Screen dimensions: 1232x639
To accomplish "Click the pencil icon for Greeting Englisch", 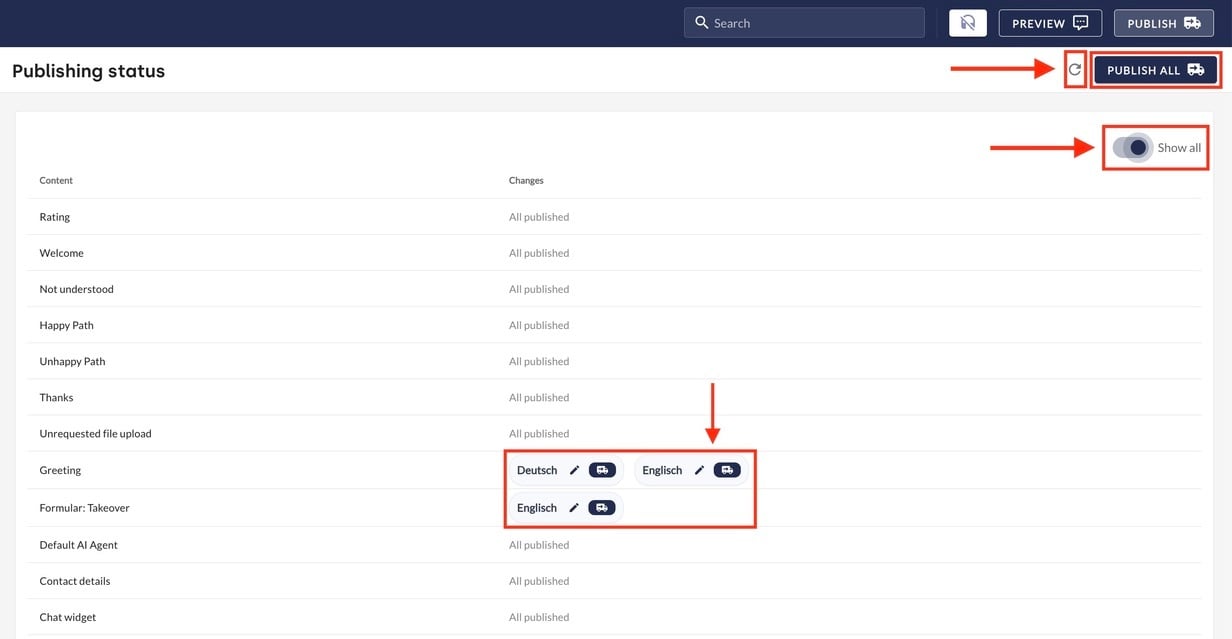I will tap(699, 470).
